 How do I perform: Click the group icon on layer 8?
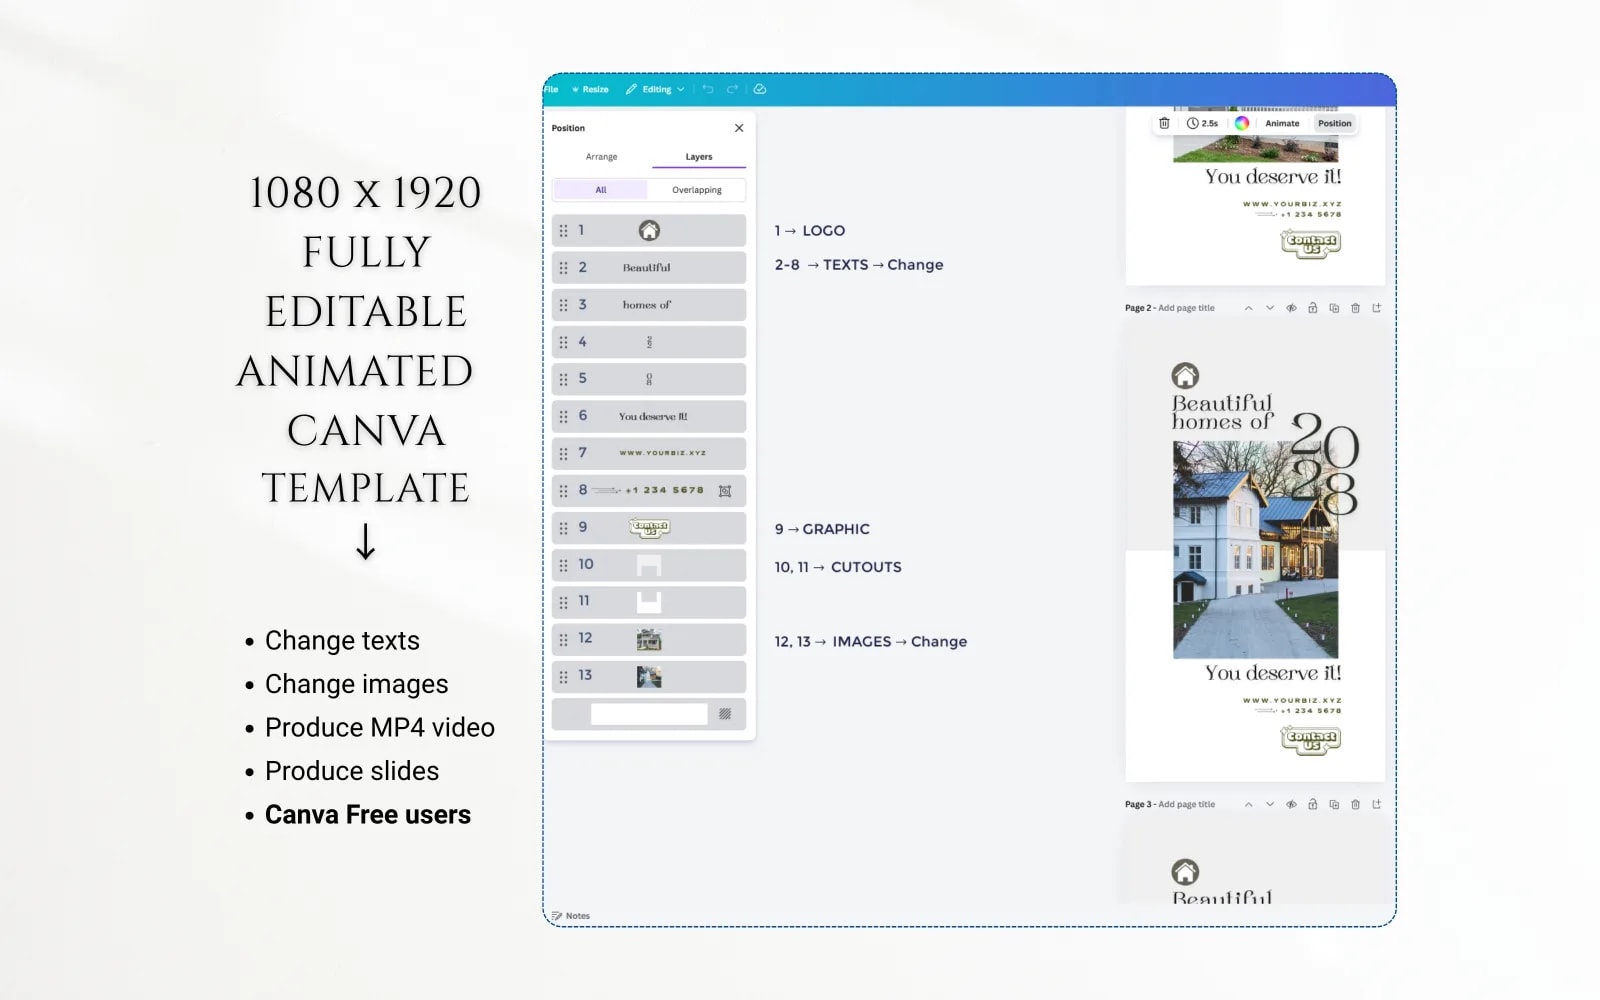click(x=725, y=491)
